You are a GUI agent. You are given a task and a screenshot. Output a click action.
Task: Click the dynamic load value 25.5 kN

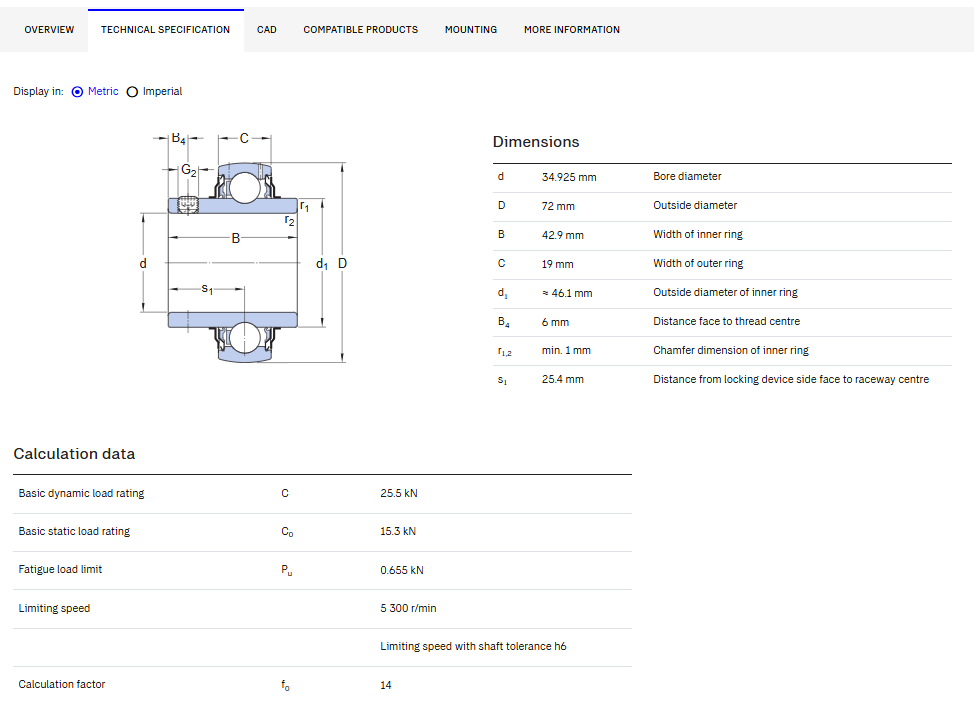pos(399,493)
